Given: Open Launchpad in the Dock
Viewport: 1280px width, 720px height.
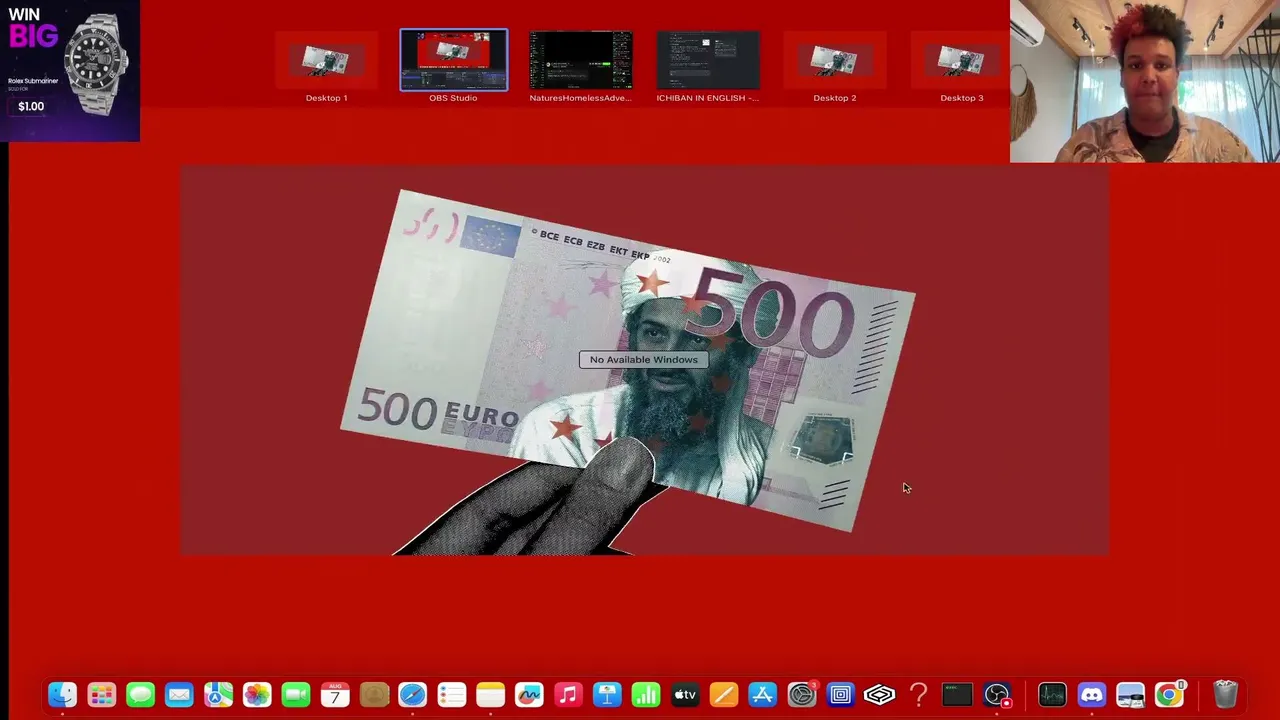Looking at the screenshot, I should (x=101, y=695).
